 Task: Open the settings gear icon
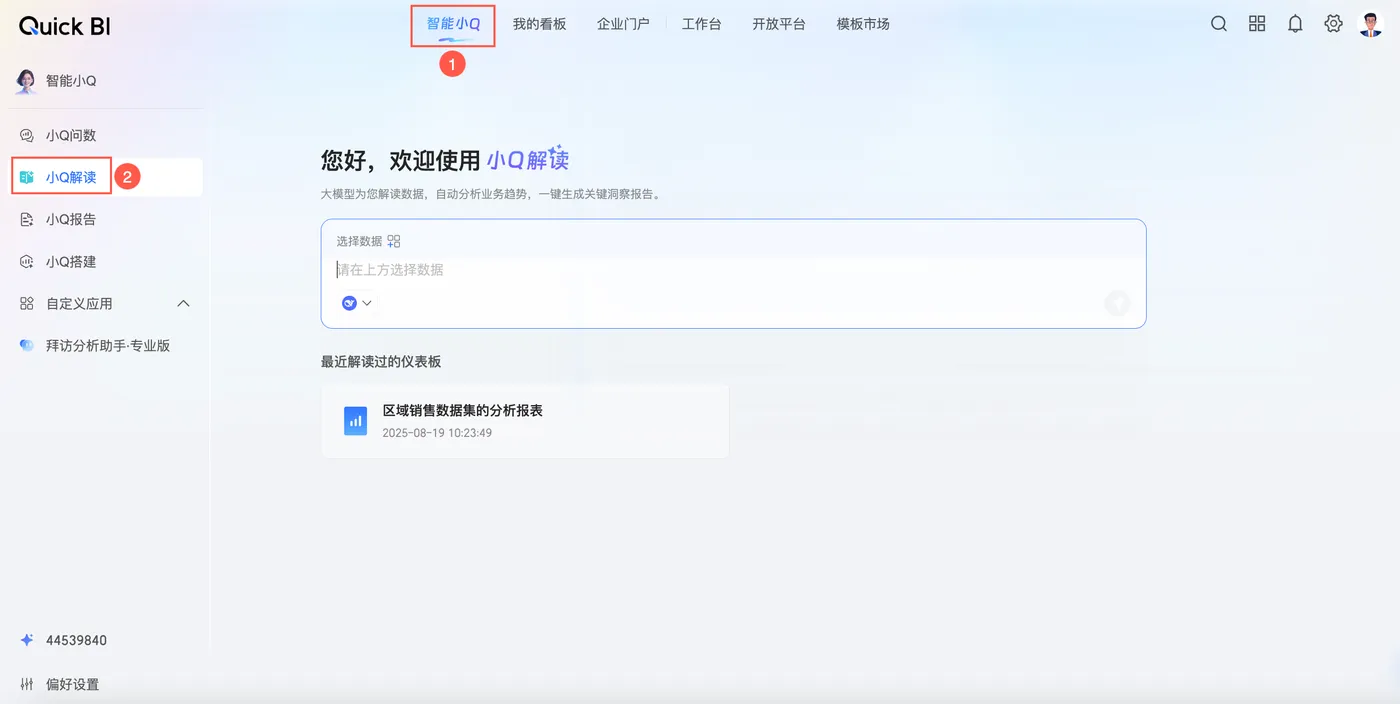pyautogui.click(x=1333, y=24)
